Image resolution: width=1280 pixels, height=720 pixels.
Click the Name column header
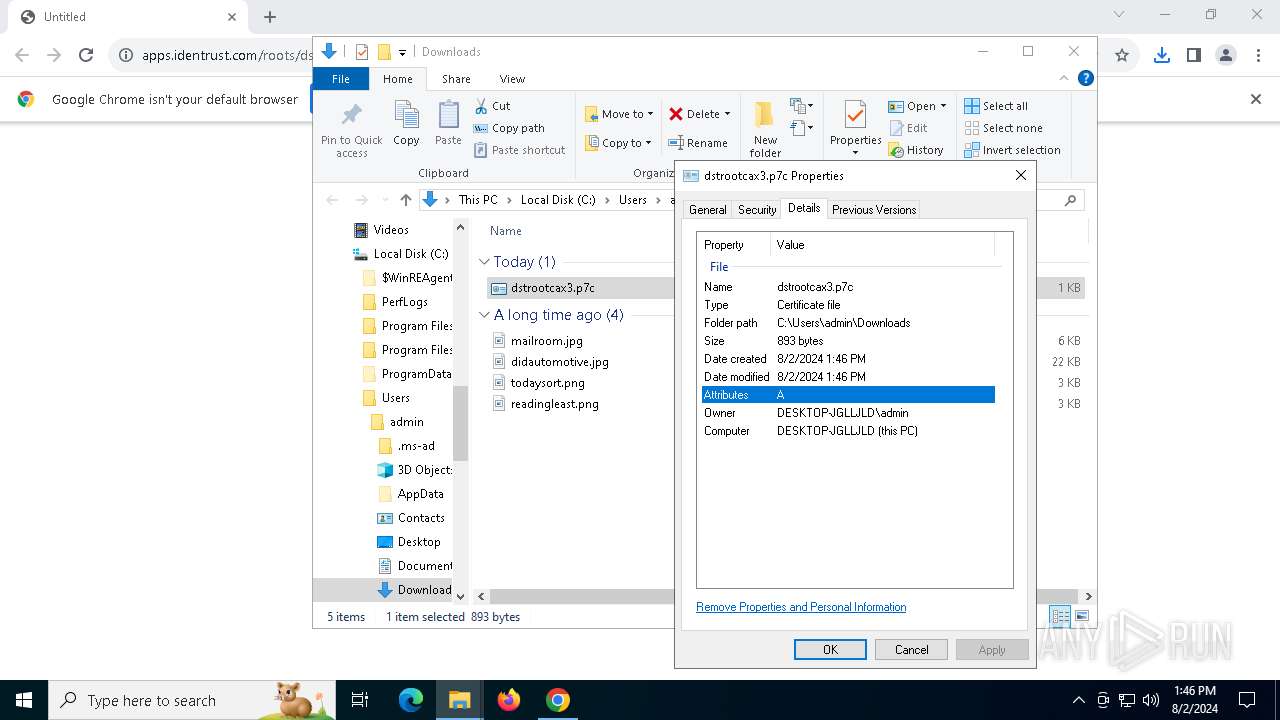(x=506, y=231)
